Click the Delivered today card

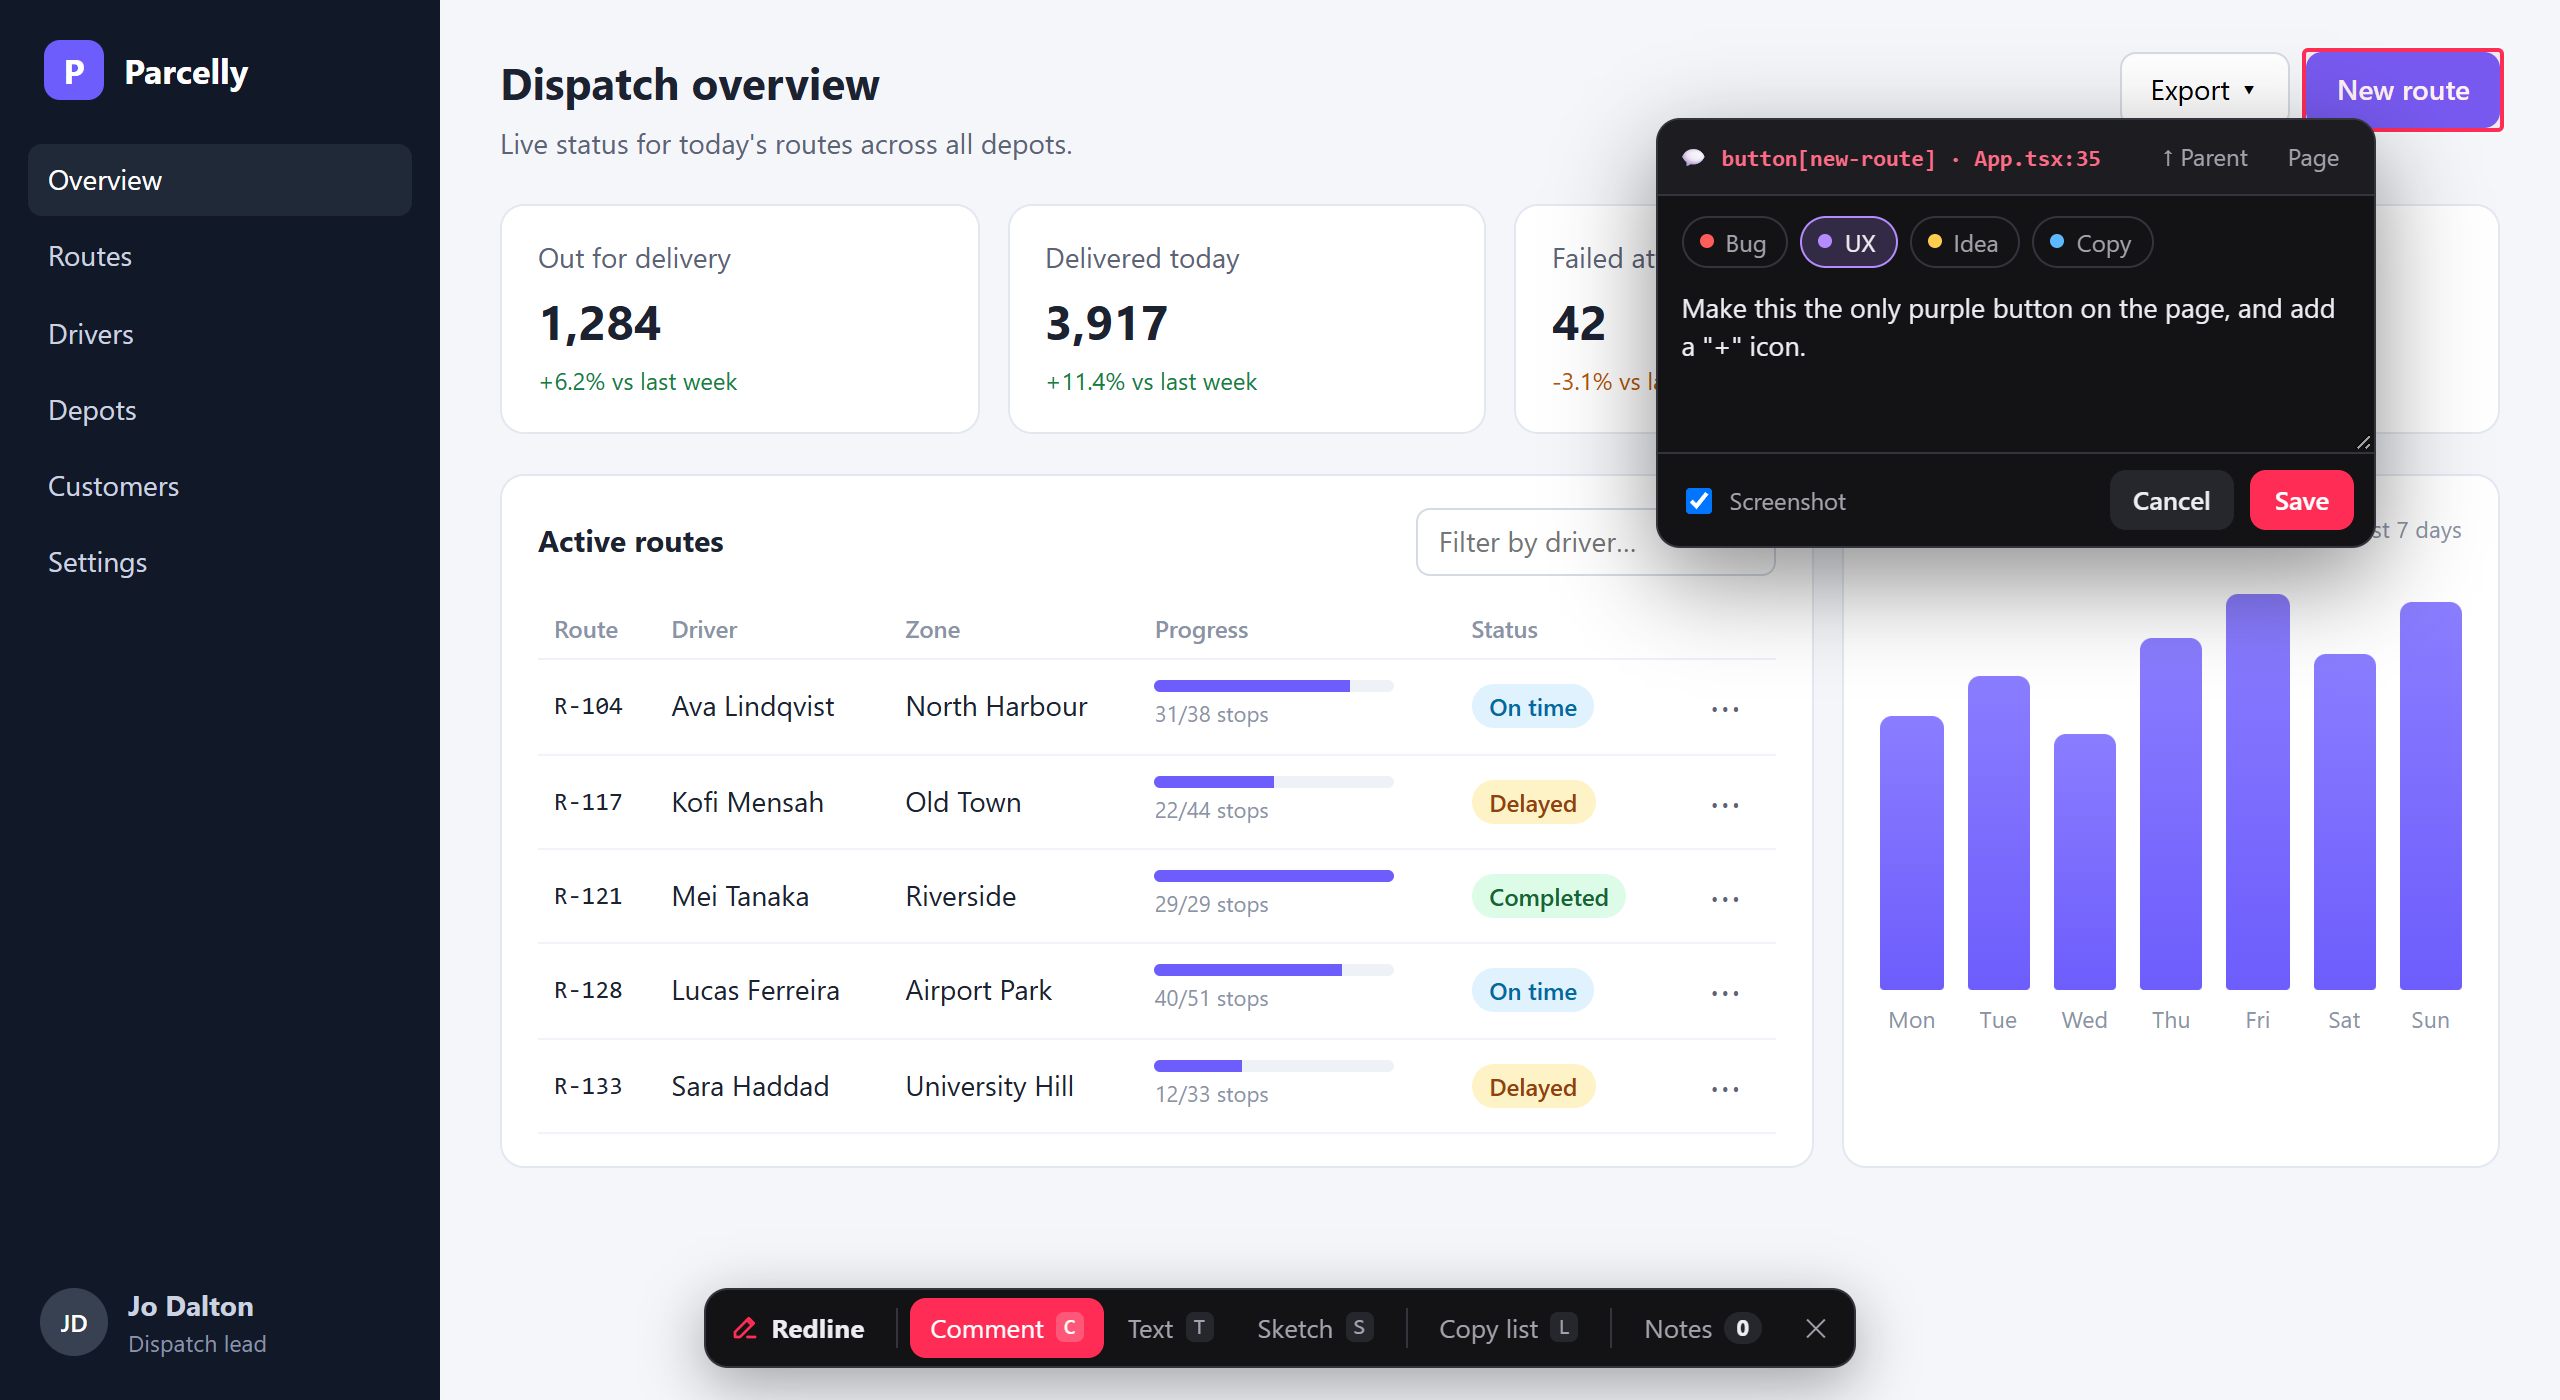1247,319
